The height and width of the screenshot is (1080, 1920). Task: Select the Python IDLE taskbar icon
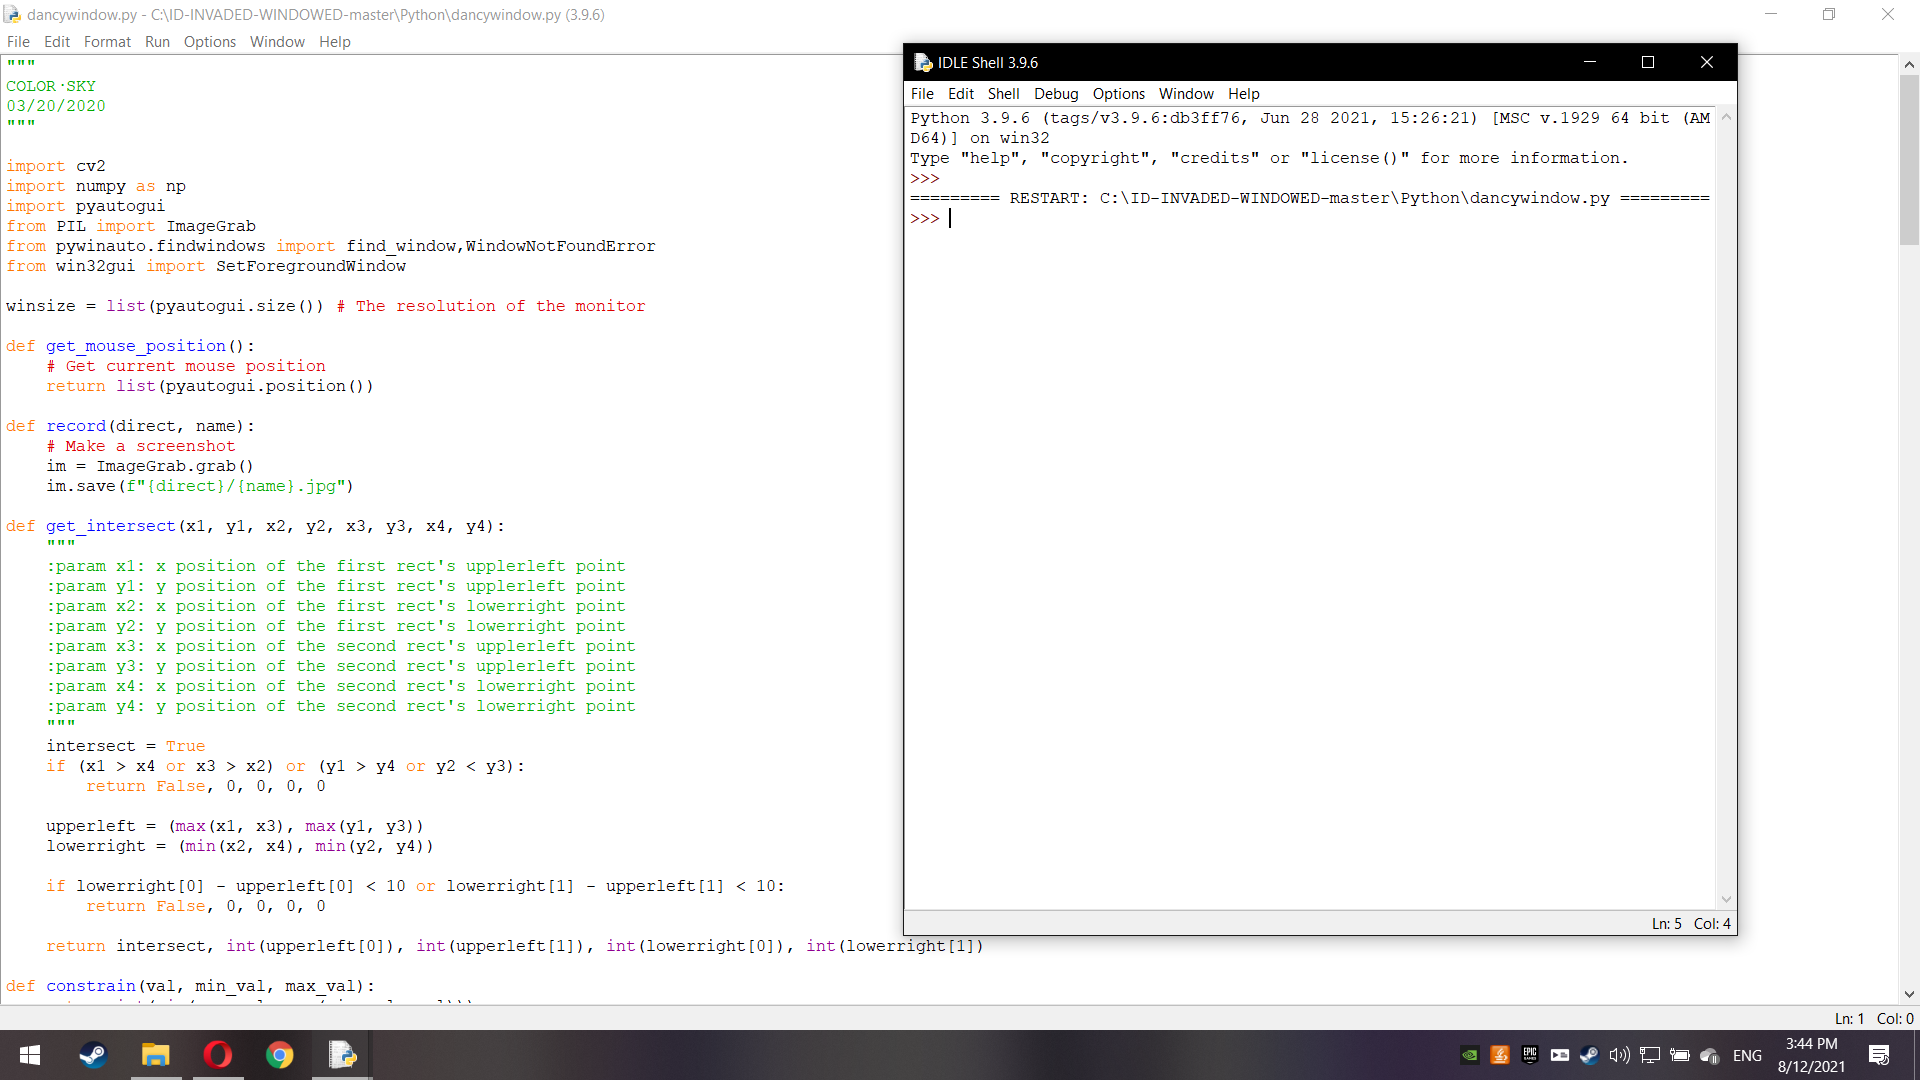(x=342, y=1055)
